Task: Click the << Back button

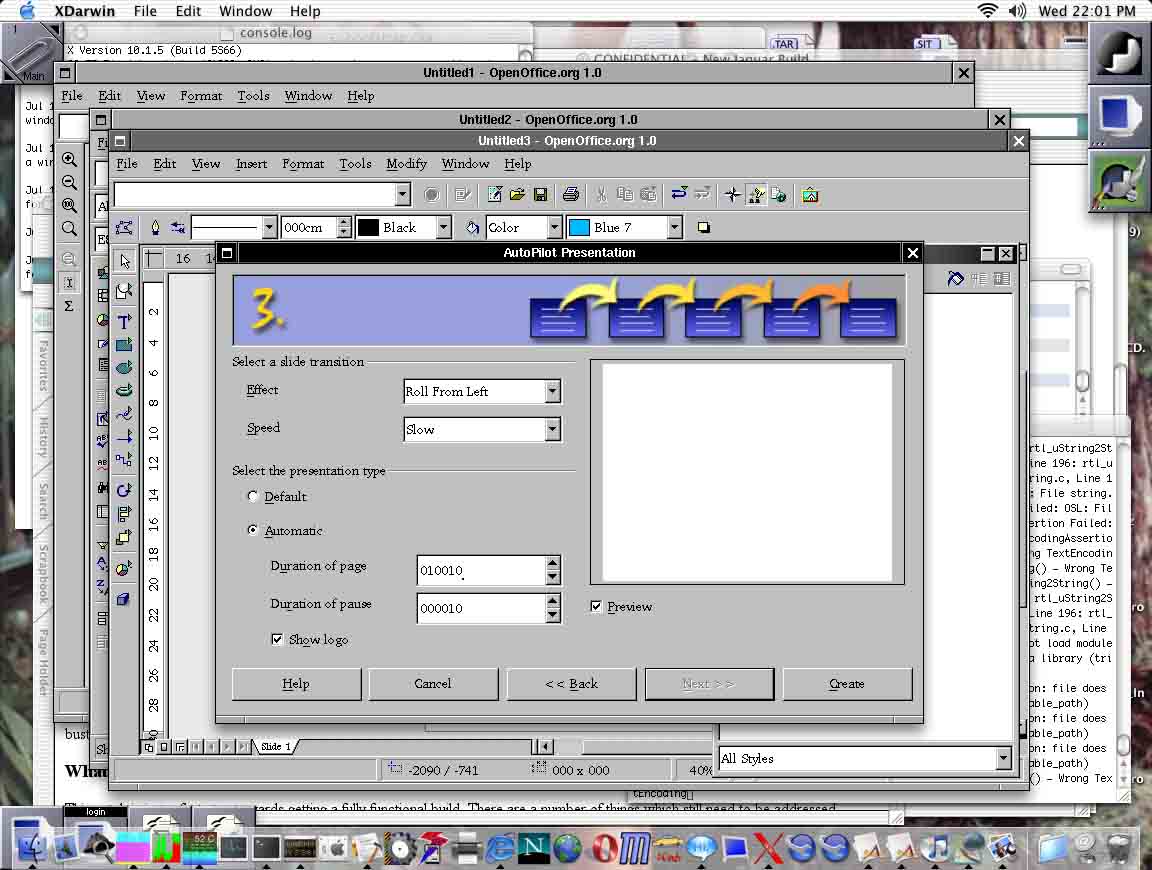Action: point(571,683)
